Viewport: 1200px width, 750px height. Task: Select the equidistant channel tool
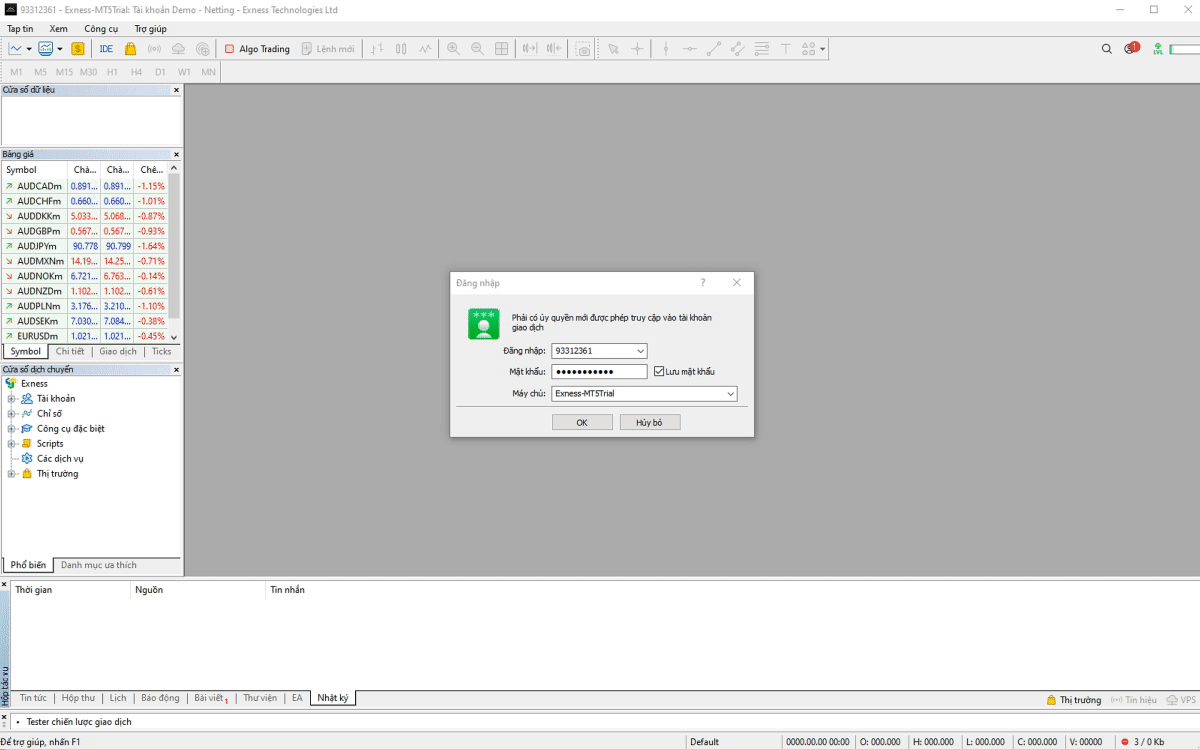click(x=737, y=48)
